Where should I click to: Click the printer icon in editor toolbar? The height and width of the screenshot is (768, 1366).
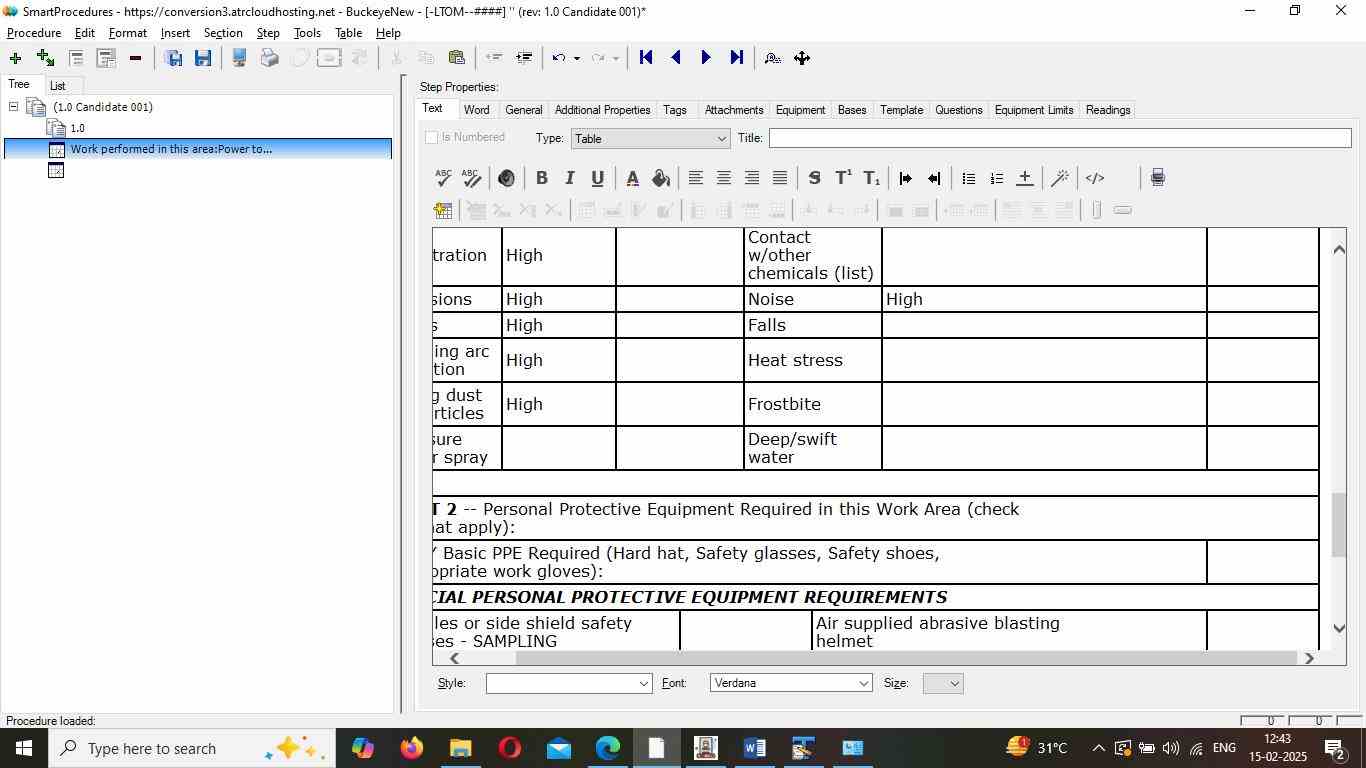coord(1157,178)
